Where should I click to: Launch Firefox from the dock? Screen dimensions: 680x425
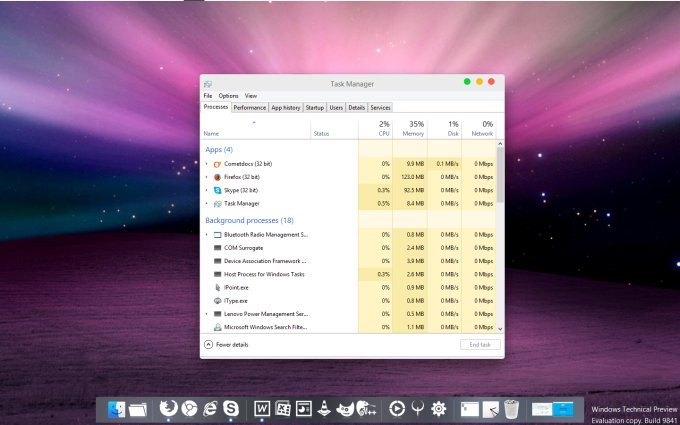tap(168, 408)
